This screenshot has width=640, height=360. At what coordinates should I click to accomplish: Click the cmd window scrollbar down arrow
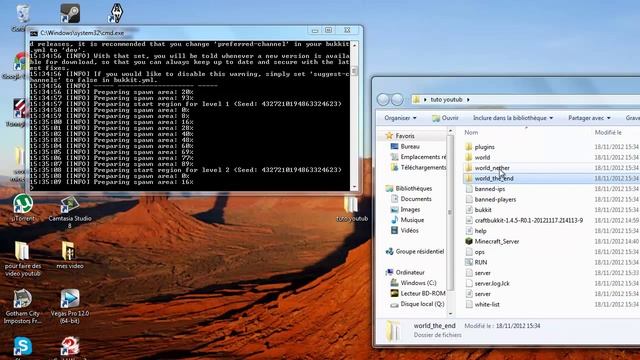click(x=354, y=187)
